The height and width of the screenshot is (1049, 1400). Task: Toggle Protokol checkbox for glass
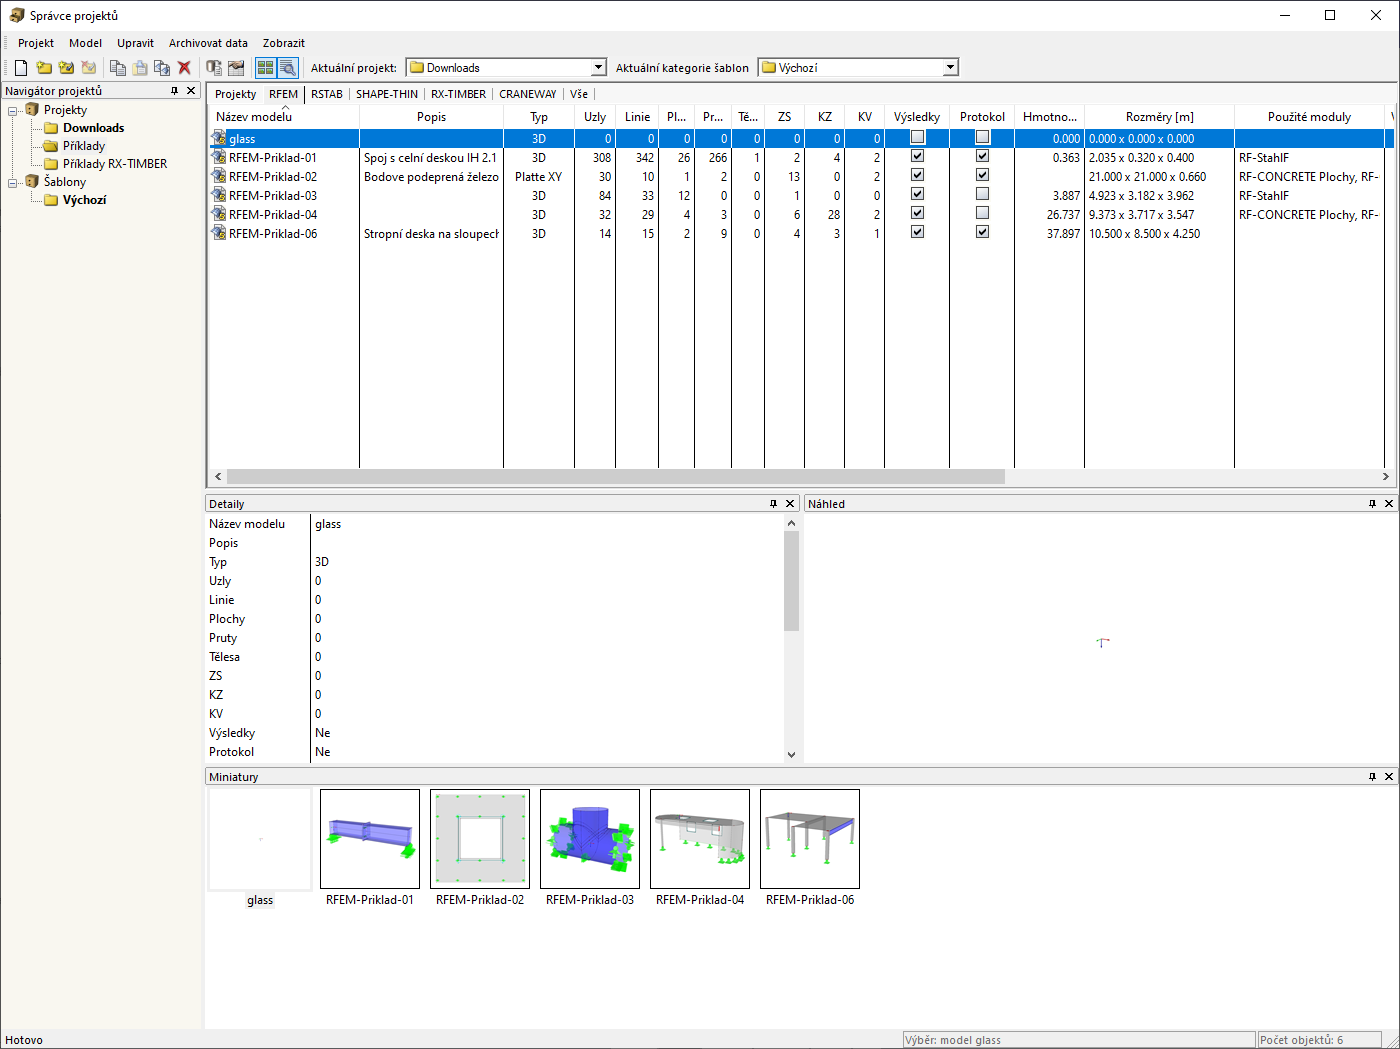[x=982, y=138]
